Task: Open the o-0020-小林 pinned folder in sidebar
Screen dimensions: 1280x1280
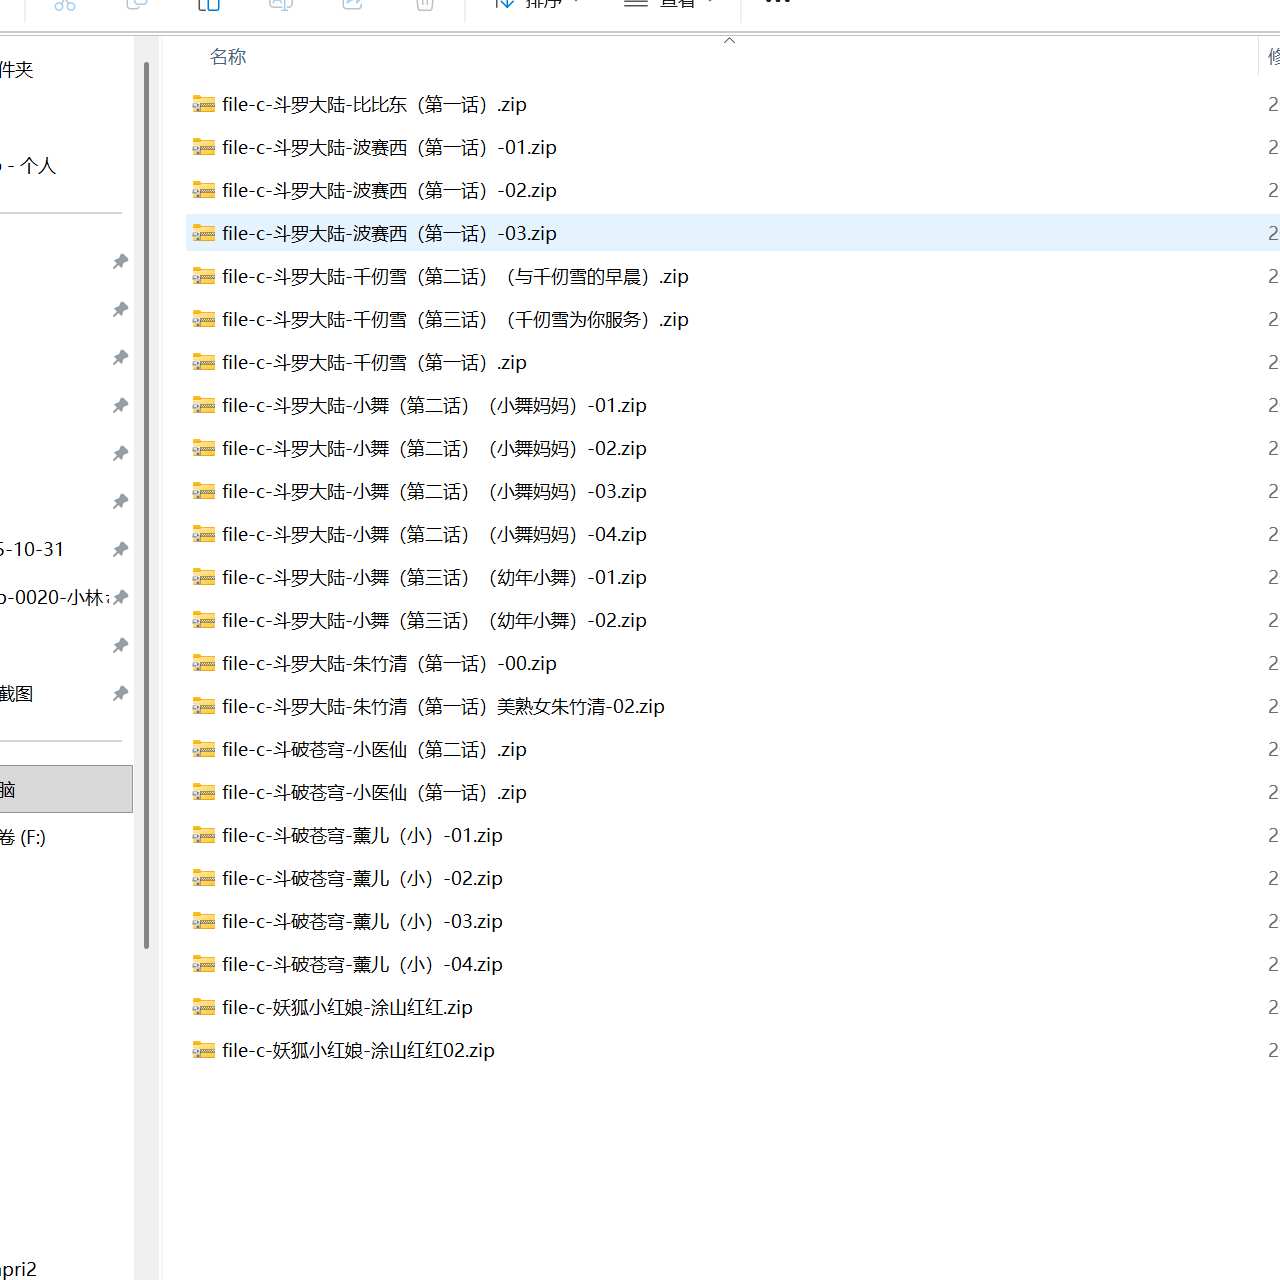Action: pyautogui.click(x=54, y=597)
